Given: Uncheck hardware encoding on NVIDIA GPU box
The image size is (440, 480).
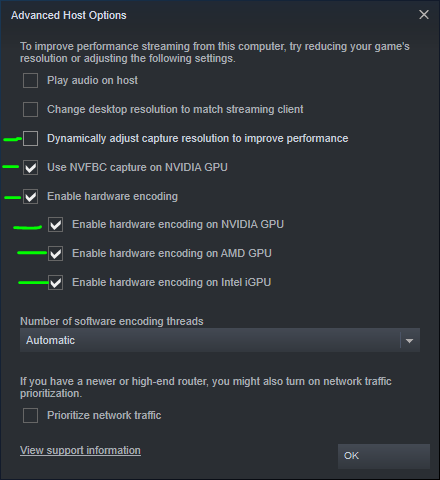Looking at the screenshot, I should (55, 225).
